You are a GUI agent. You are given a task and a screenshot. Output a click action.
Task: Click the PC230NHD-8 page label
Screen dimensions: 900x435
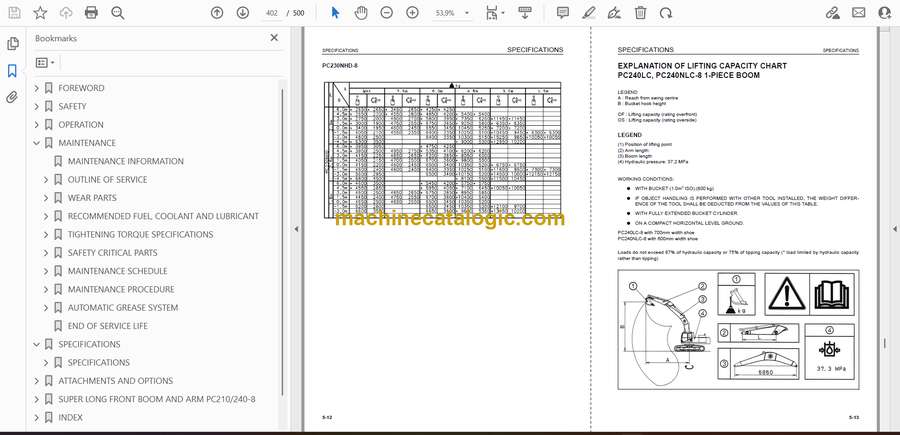(340, 66)
